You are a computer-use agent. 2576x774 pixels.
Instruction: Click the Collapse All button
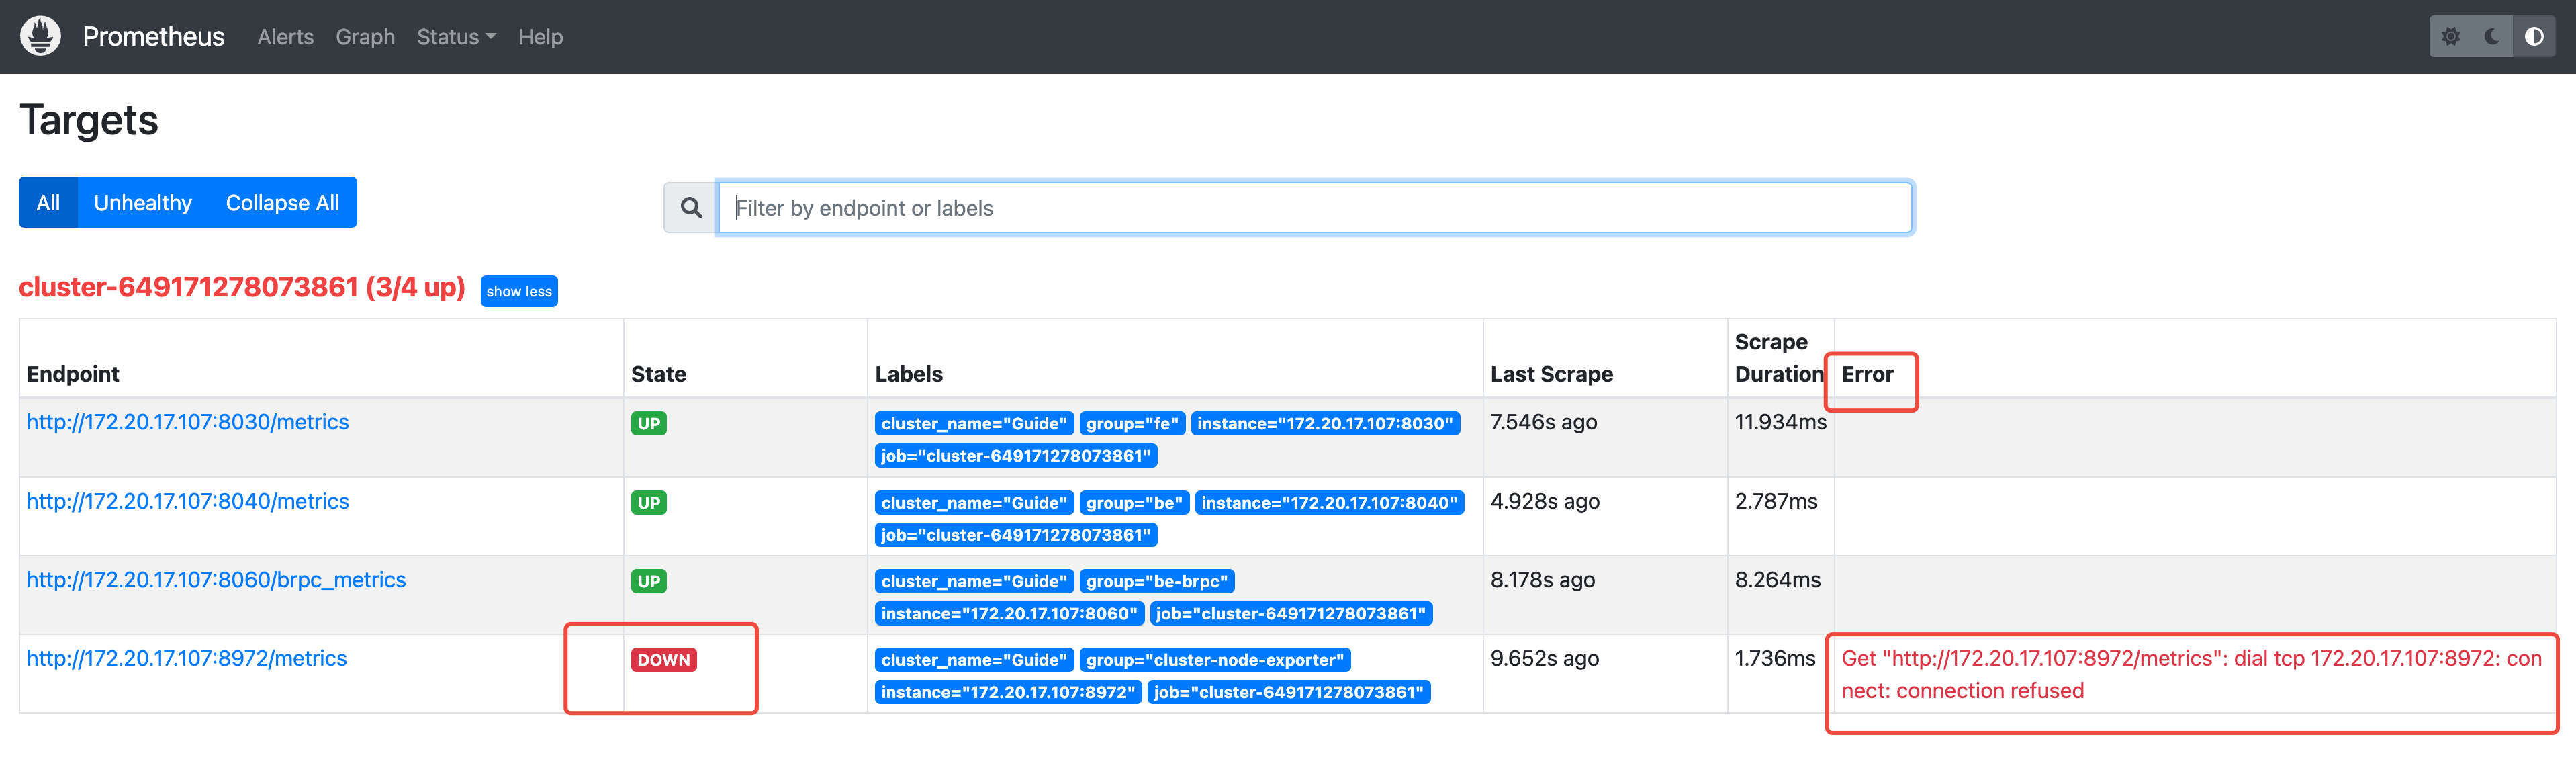click(x=282, y=202)
